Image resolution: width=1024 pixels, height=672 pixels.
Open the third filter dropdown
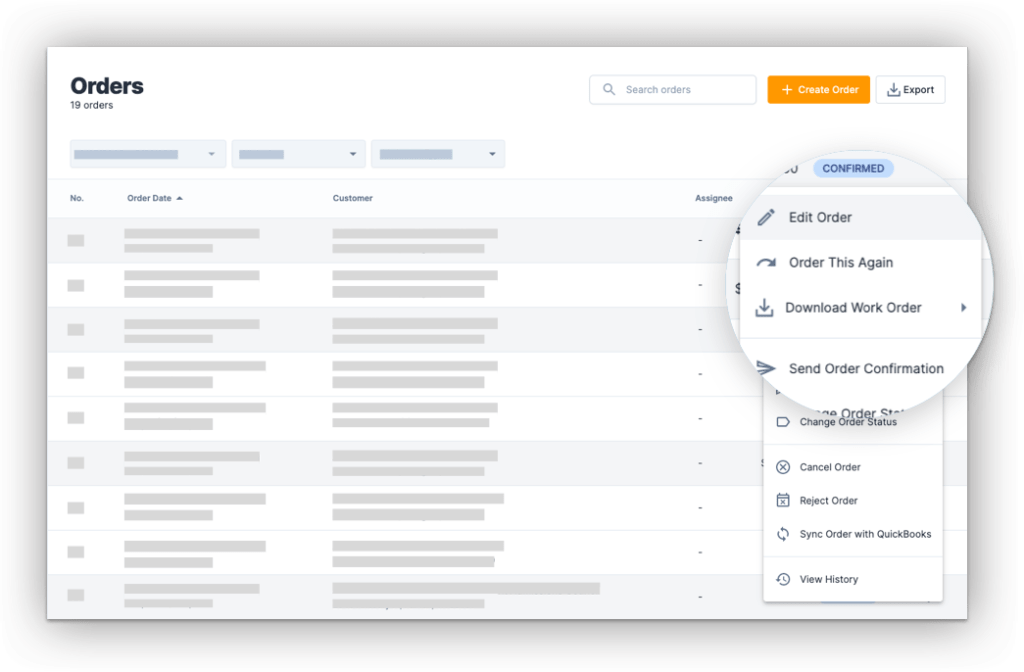pos(438,154)
